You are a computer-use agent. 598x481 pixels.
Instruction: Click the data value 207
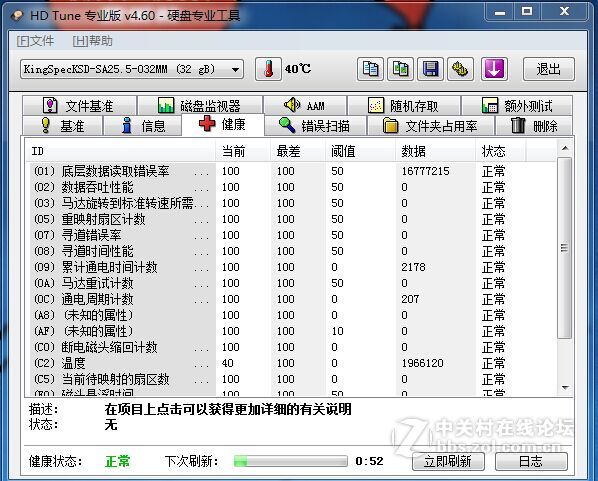click(x=410, y=299)
